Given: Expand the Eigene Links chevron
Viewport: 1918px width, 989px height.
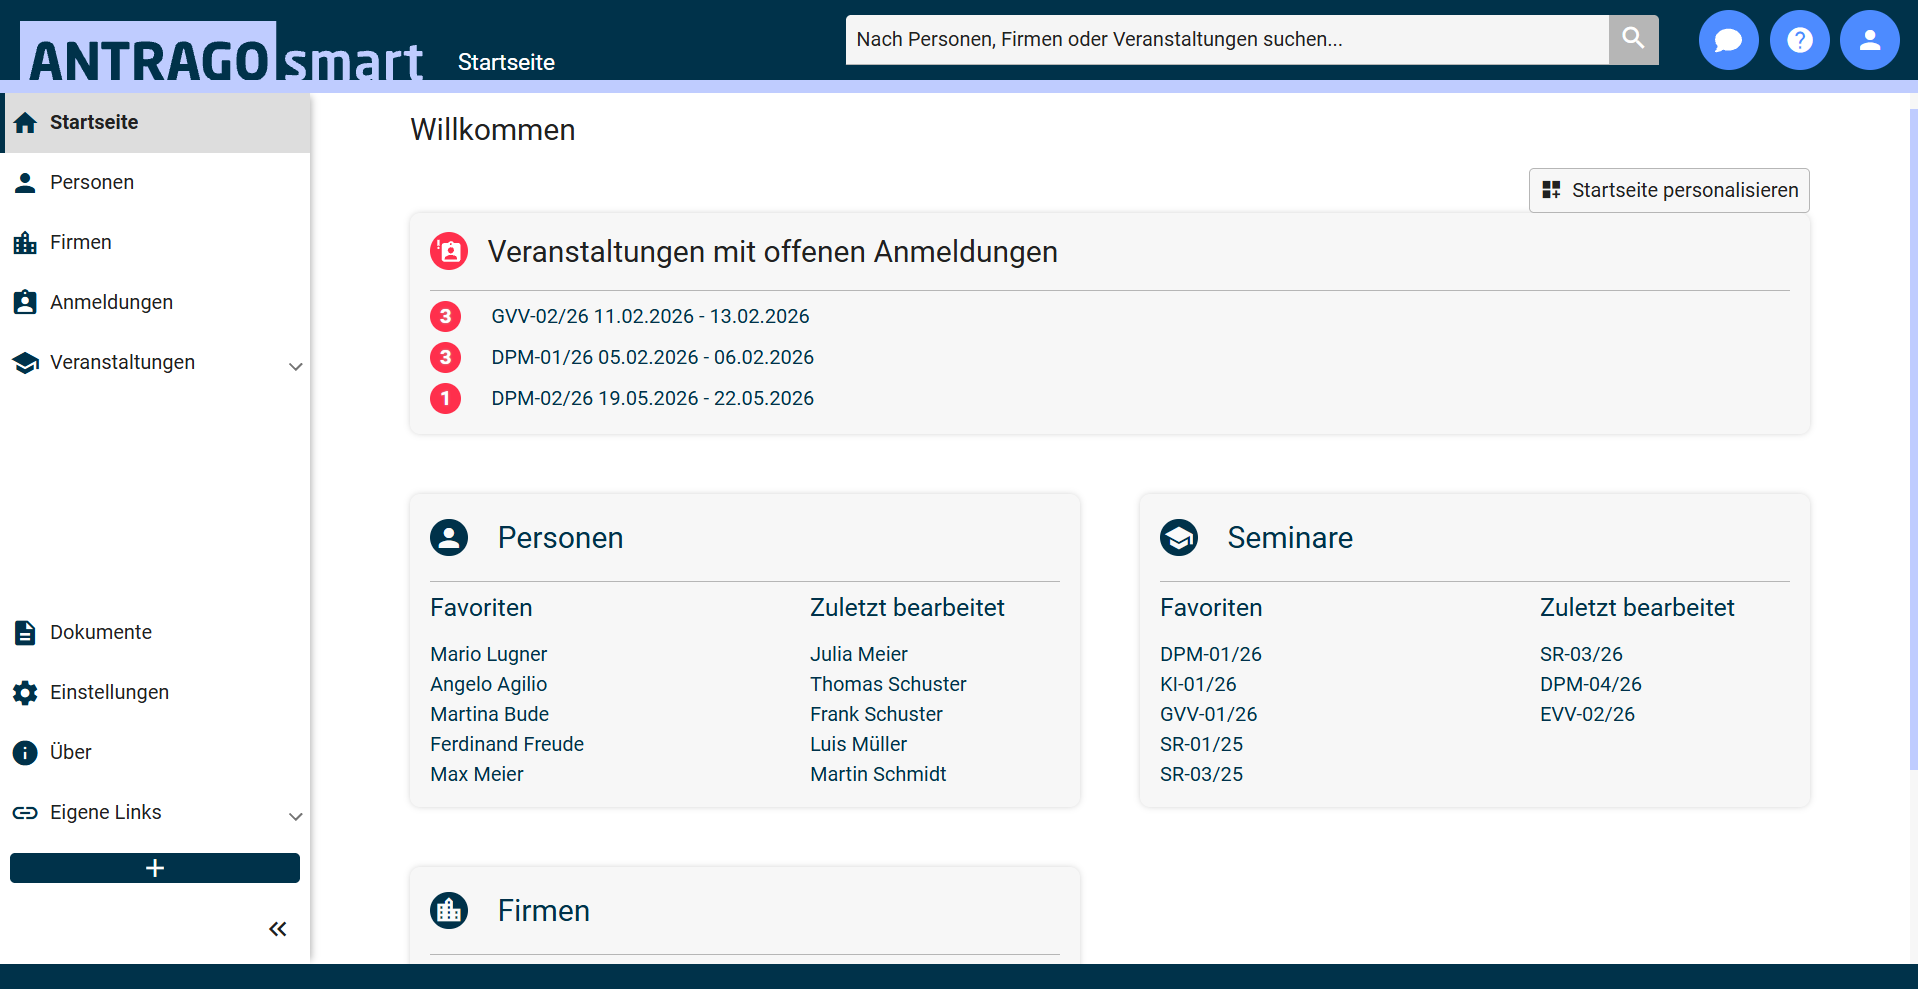Looking at the screenshot, I should 295,816.
